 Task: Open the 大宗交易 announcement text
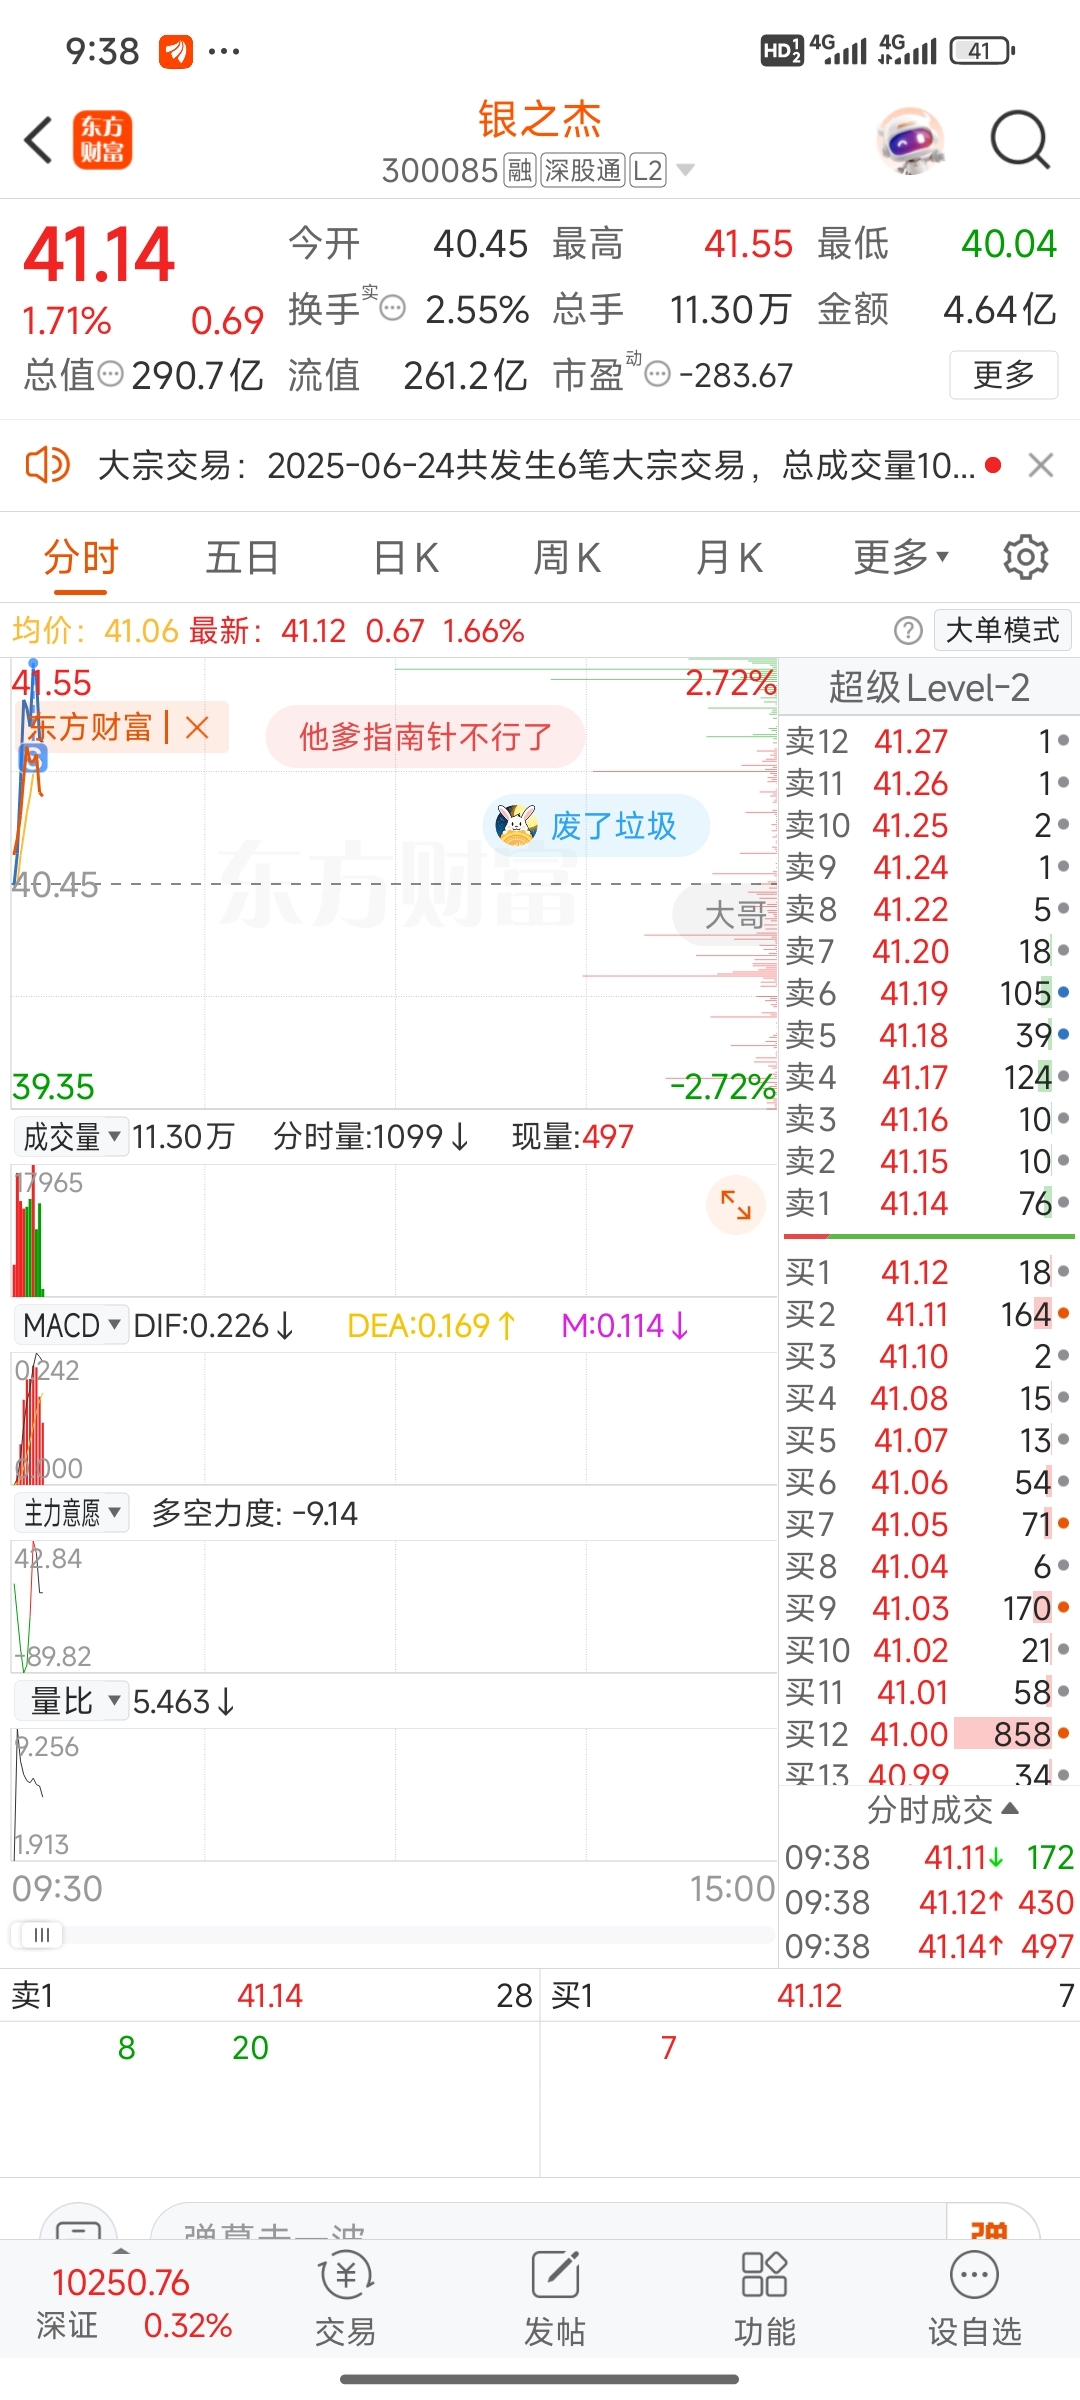coord(536,466)
